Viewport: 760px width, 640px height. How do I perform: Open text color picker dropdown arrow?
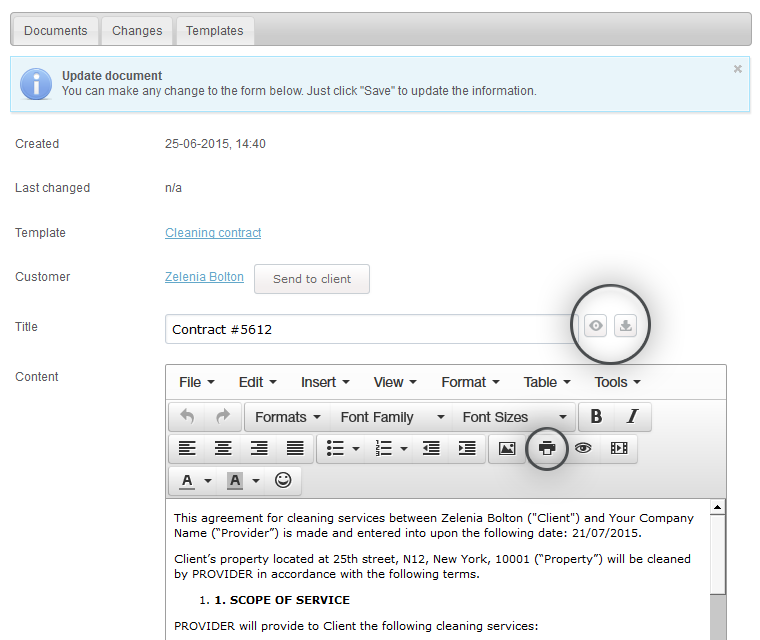(x=208, y=481)
